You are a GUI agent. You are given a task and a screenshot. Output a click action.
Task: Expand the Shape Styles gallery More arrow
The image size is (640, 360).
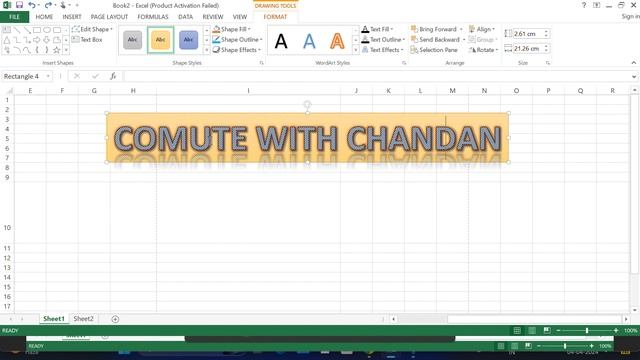206,50
